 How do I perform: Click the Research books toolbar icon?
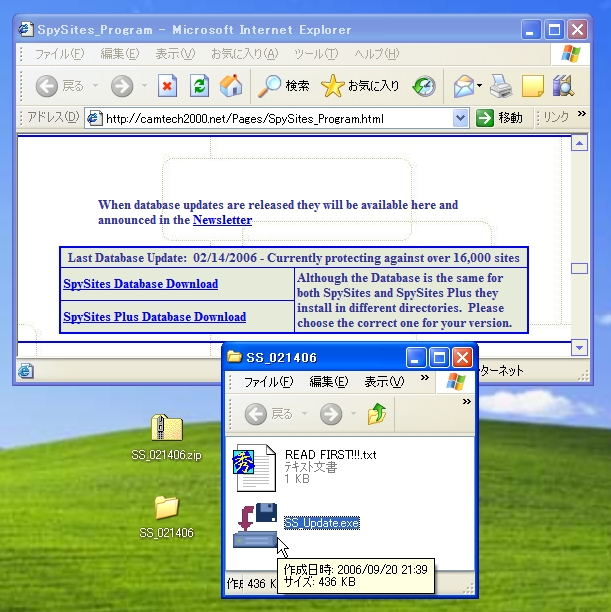tap(563, 86)
